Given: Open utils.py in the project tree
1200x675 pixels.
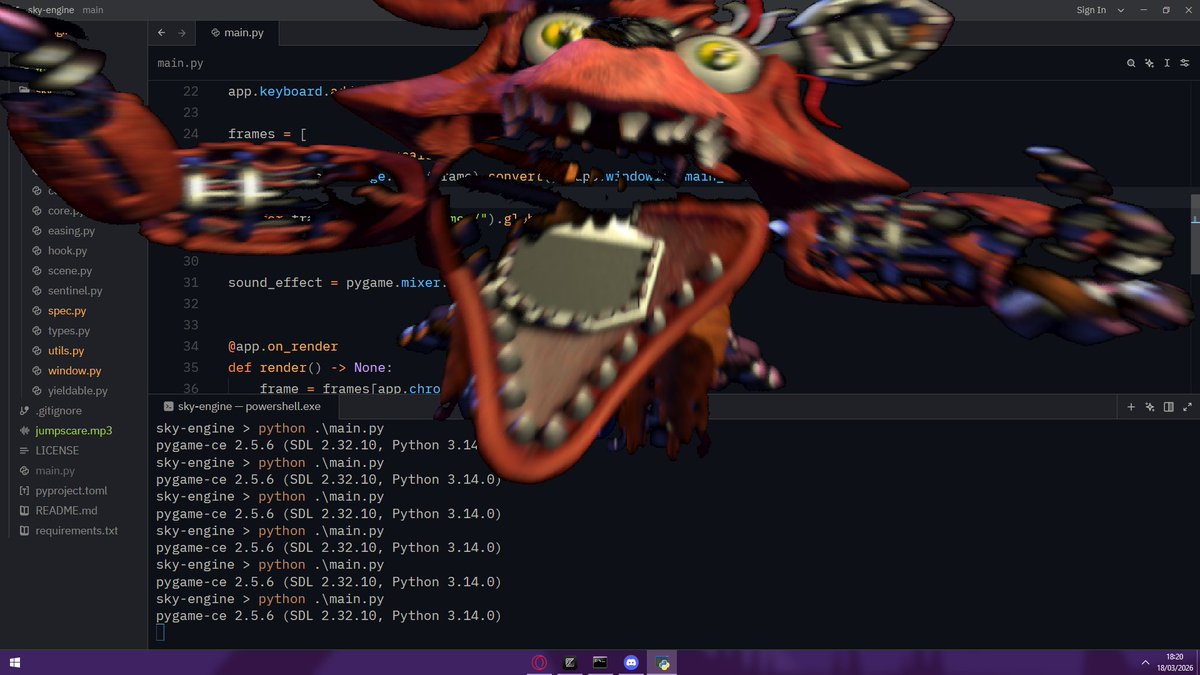Looking at the screenshot, I should tap(66, 351).
